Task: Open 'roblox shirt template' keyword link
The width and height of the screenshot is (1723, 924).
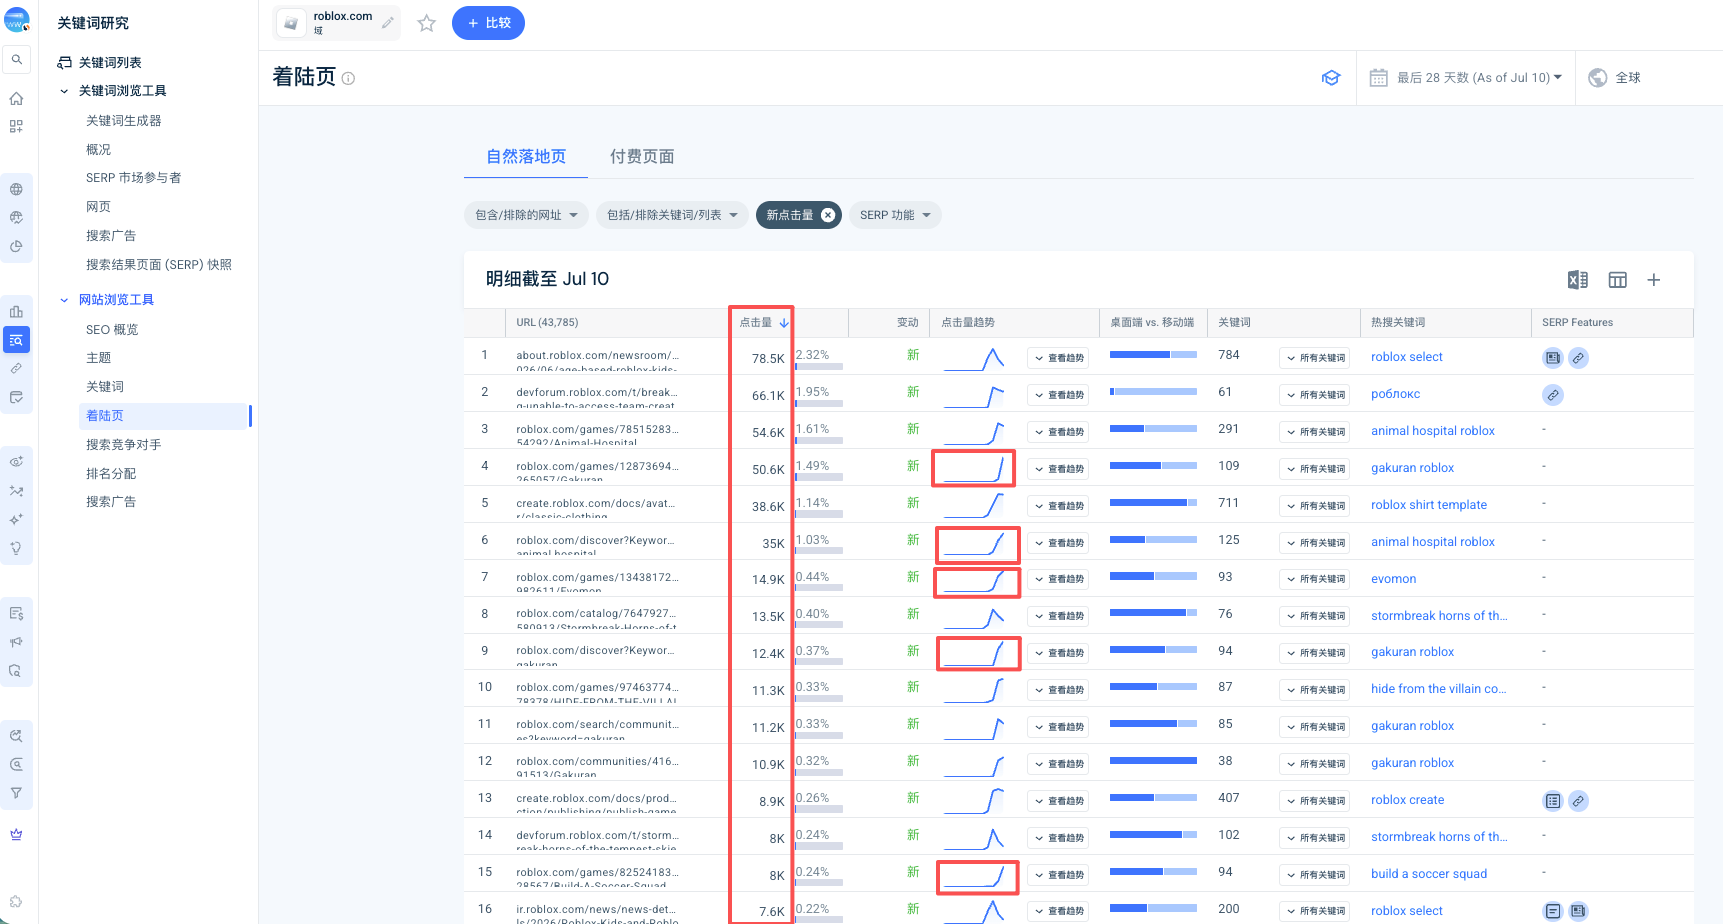Action: pyautogui.click(x=1429, y=505)
